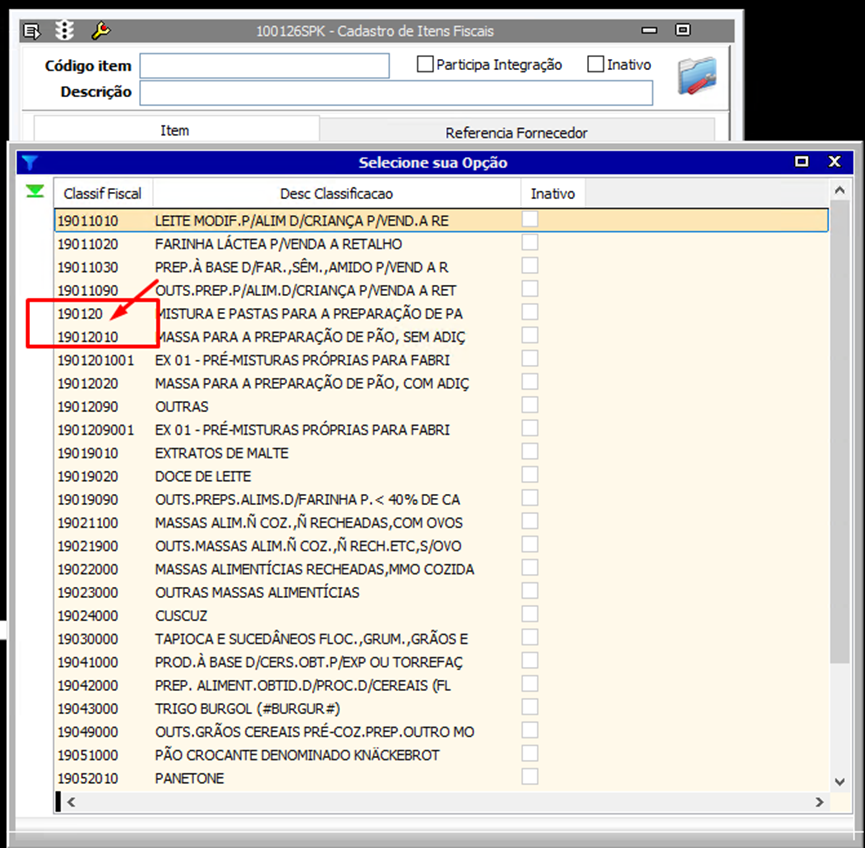
Task: Click the Código item input field
Action: click(264, 66)
